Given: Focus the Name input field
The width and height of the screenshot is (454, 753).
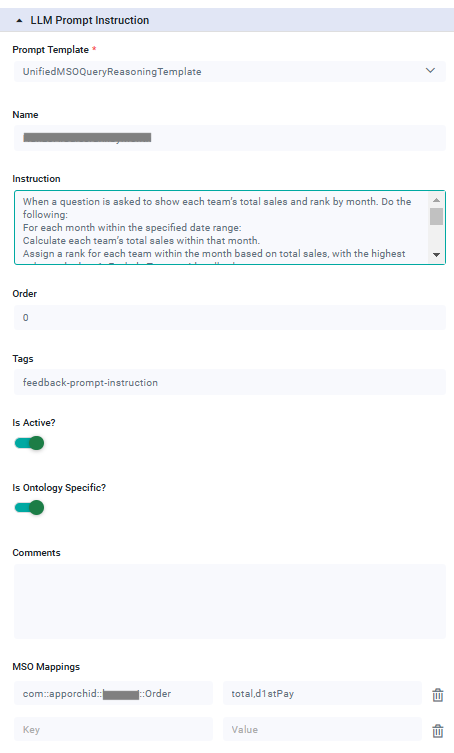Looking at the screenshot, I should pos(230,138).
